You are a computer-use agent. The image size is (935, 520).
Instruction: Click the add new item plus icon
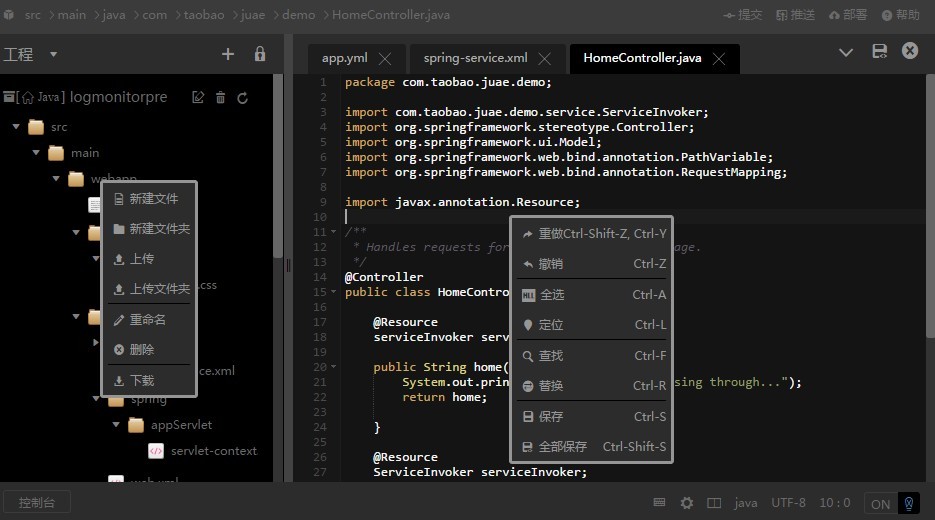coord(228,54)
